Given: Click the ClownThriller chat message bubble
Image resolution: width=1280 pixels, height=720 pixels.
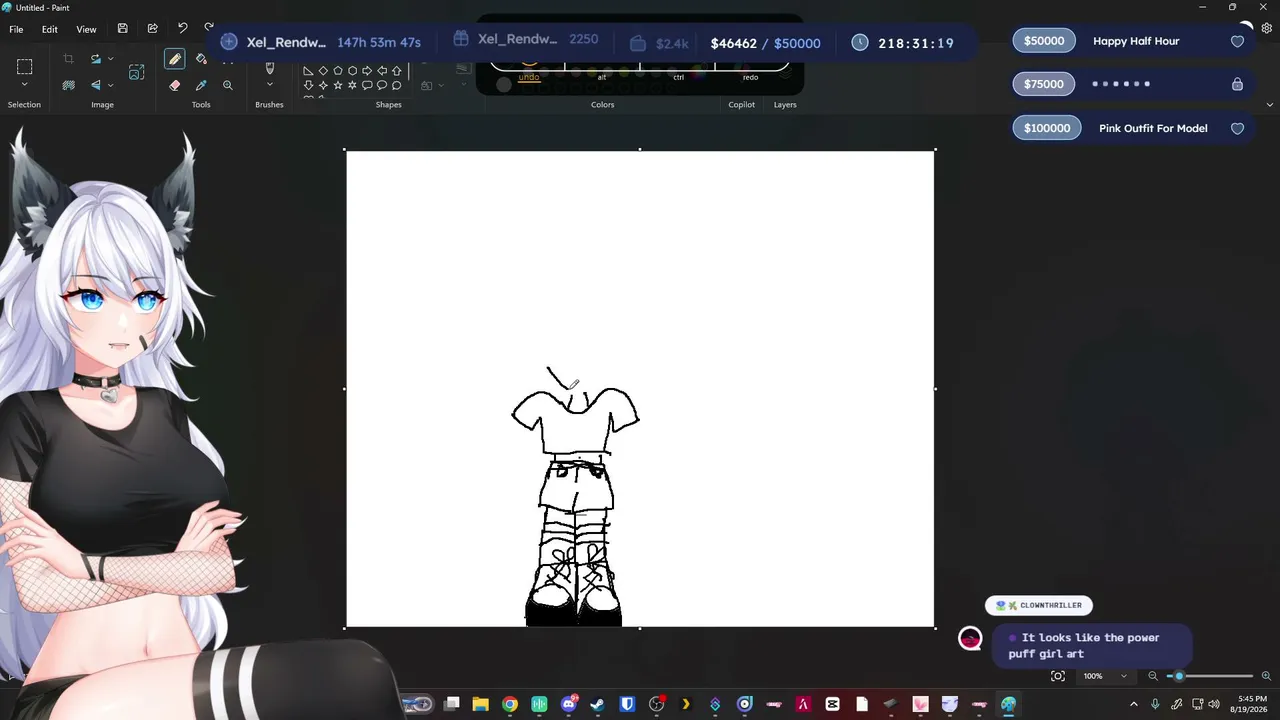Looking at the screenshot, I should [1091, 645].
